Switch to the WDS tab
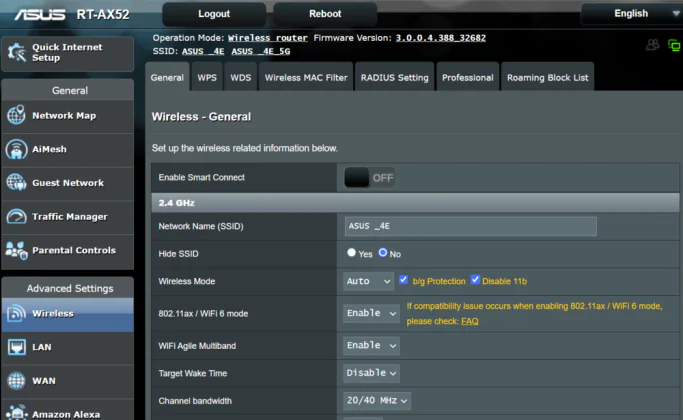The width and height of the screenshot is (683, 420). pos(241,78)
